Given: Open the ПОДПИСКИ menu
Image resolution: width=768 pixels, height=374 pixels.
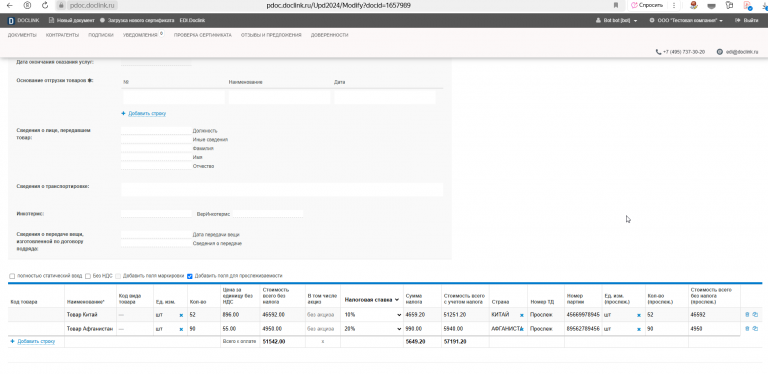Looking at the screenshot, I should coord(101,35).
